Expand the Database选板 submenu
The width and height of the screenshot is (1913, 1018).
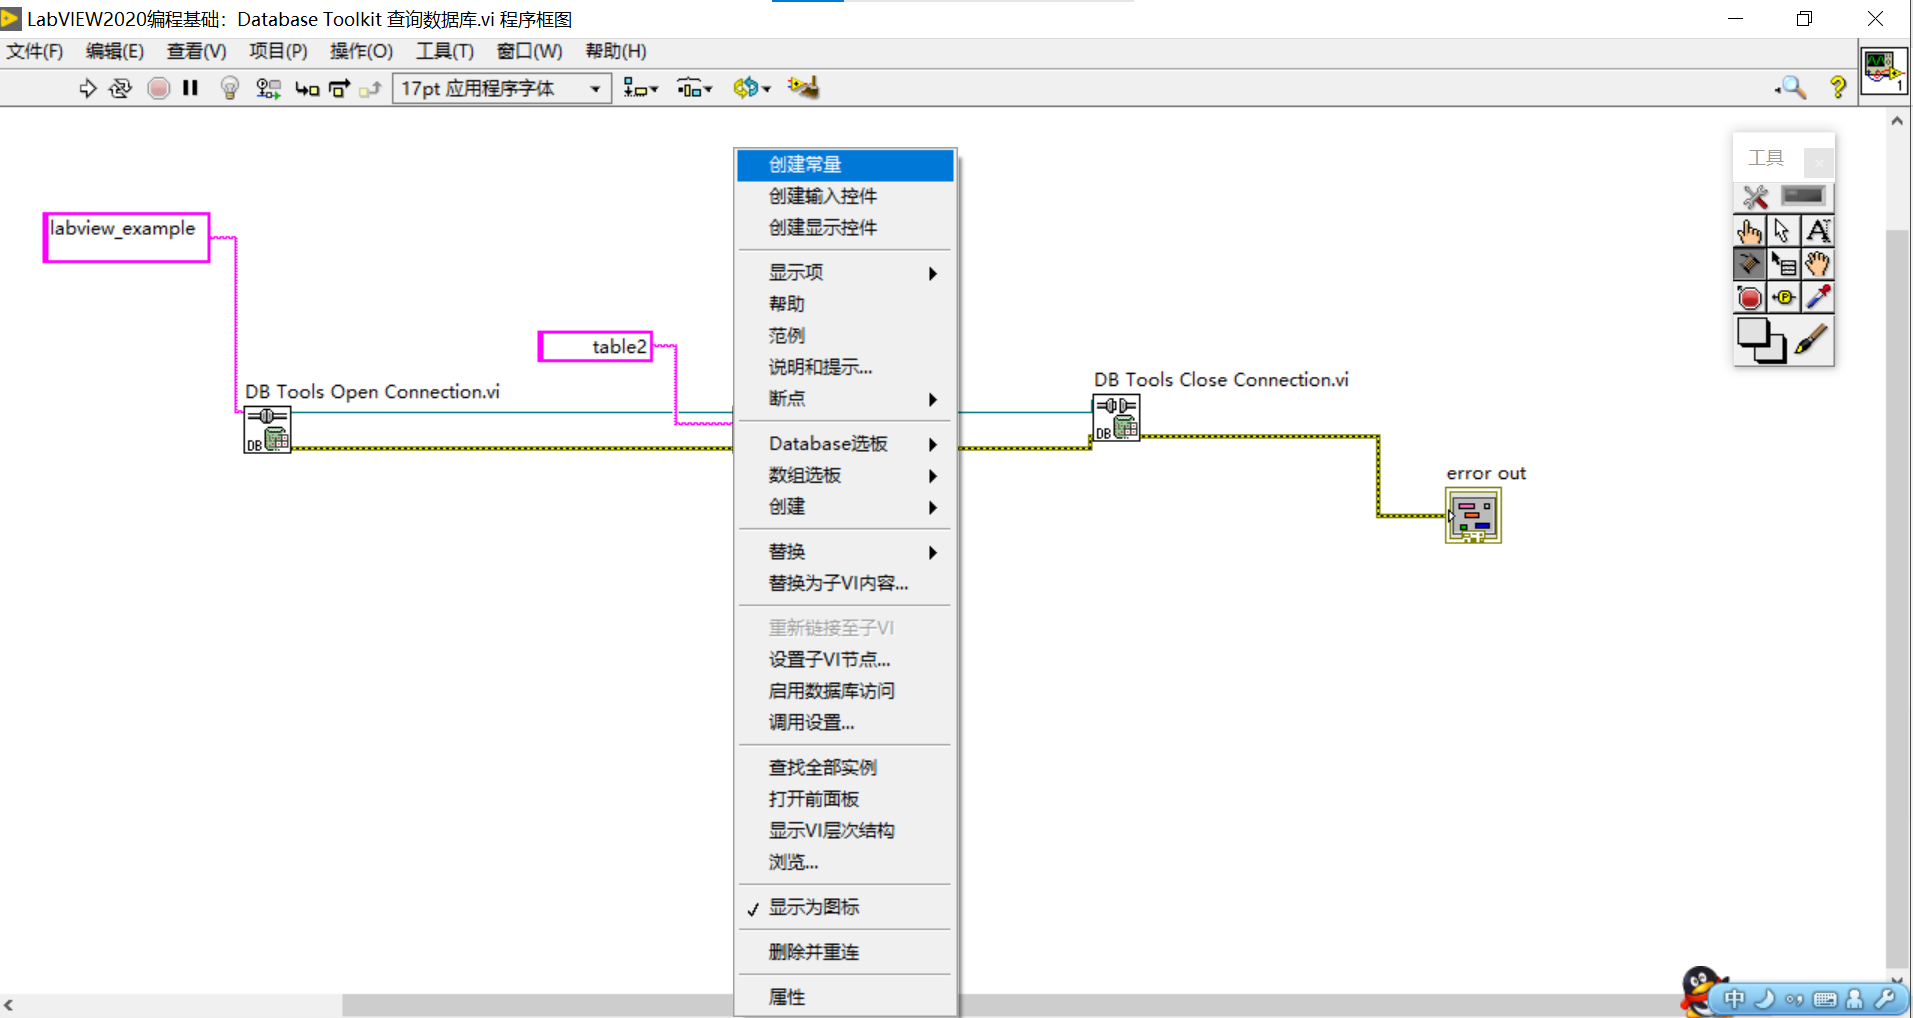[x=827, y=443]
